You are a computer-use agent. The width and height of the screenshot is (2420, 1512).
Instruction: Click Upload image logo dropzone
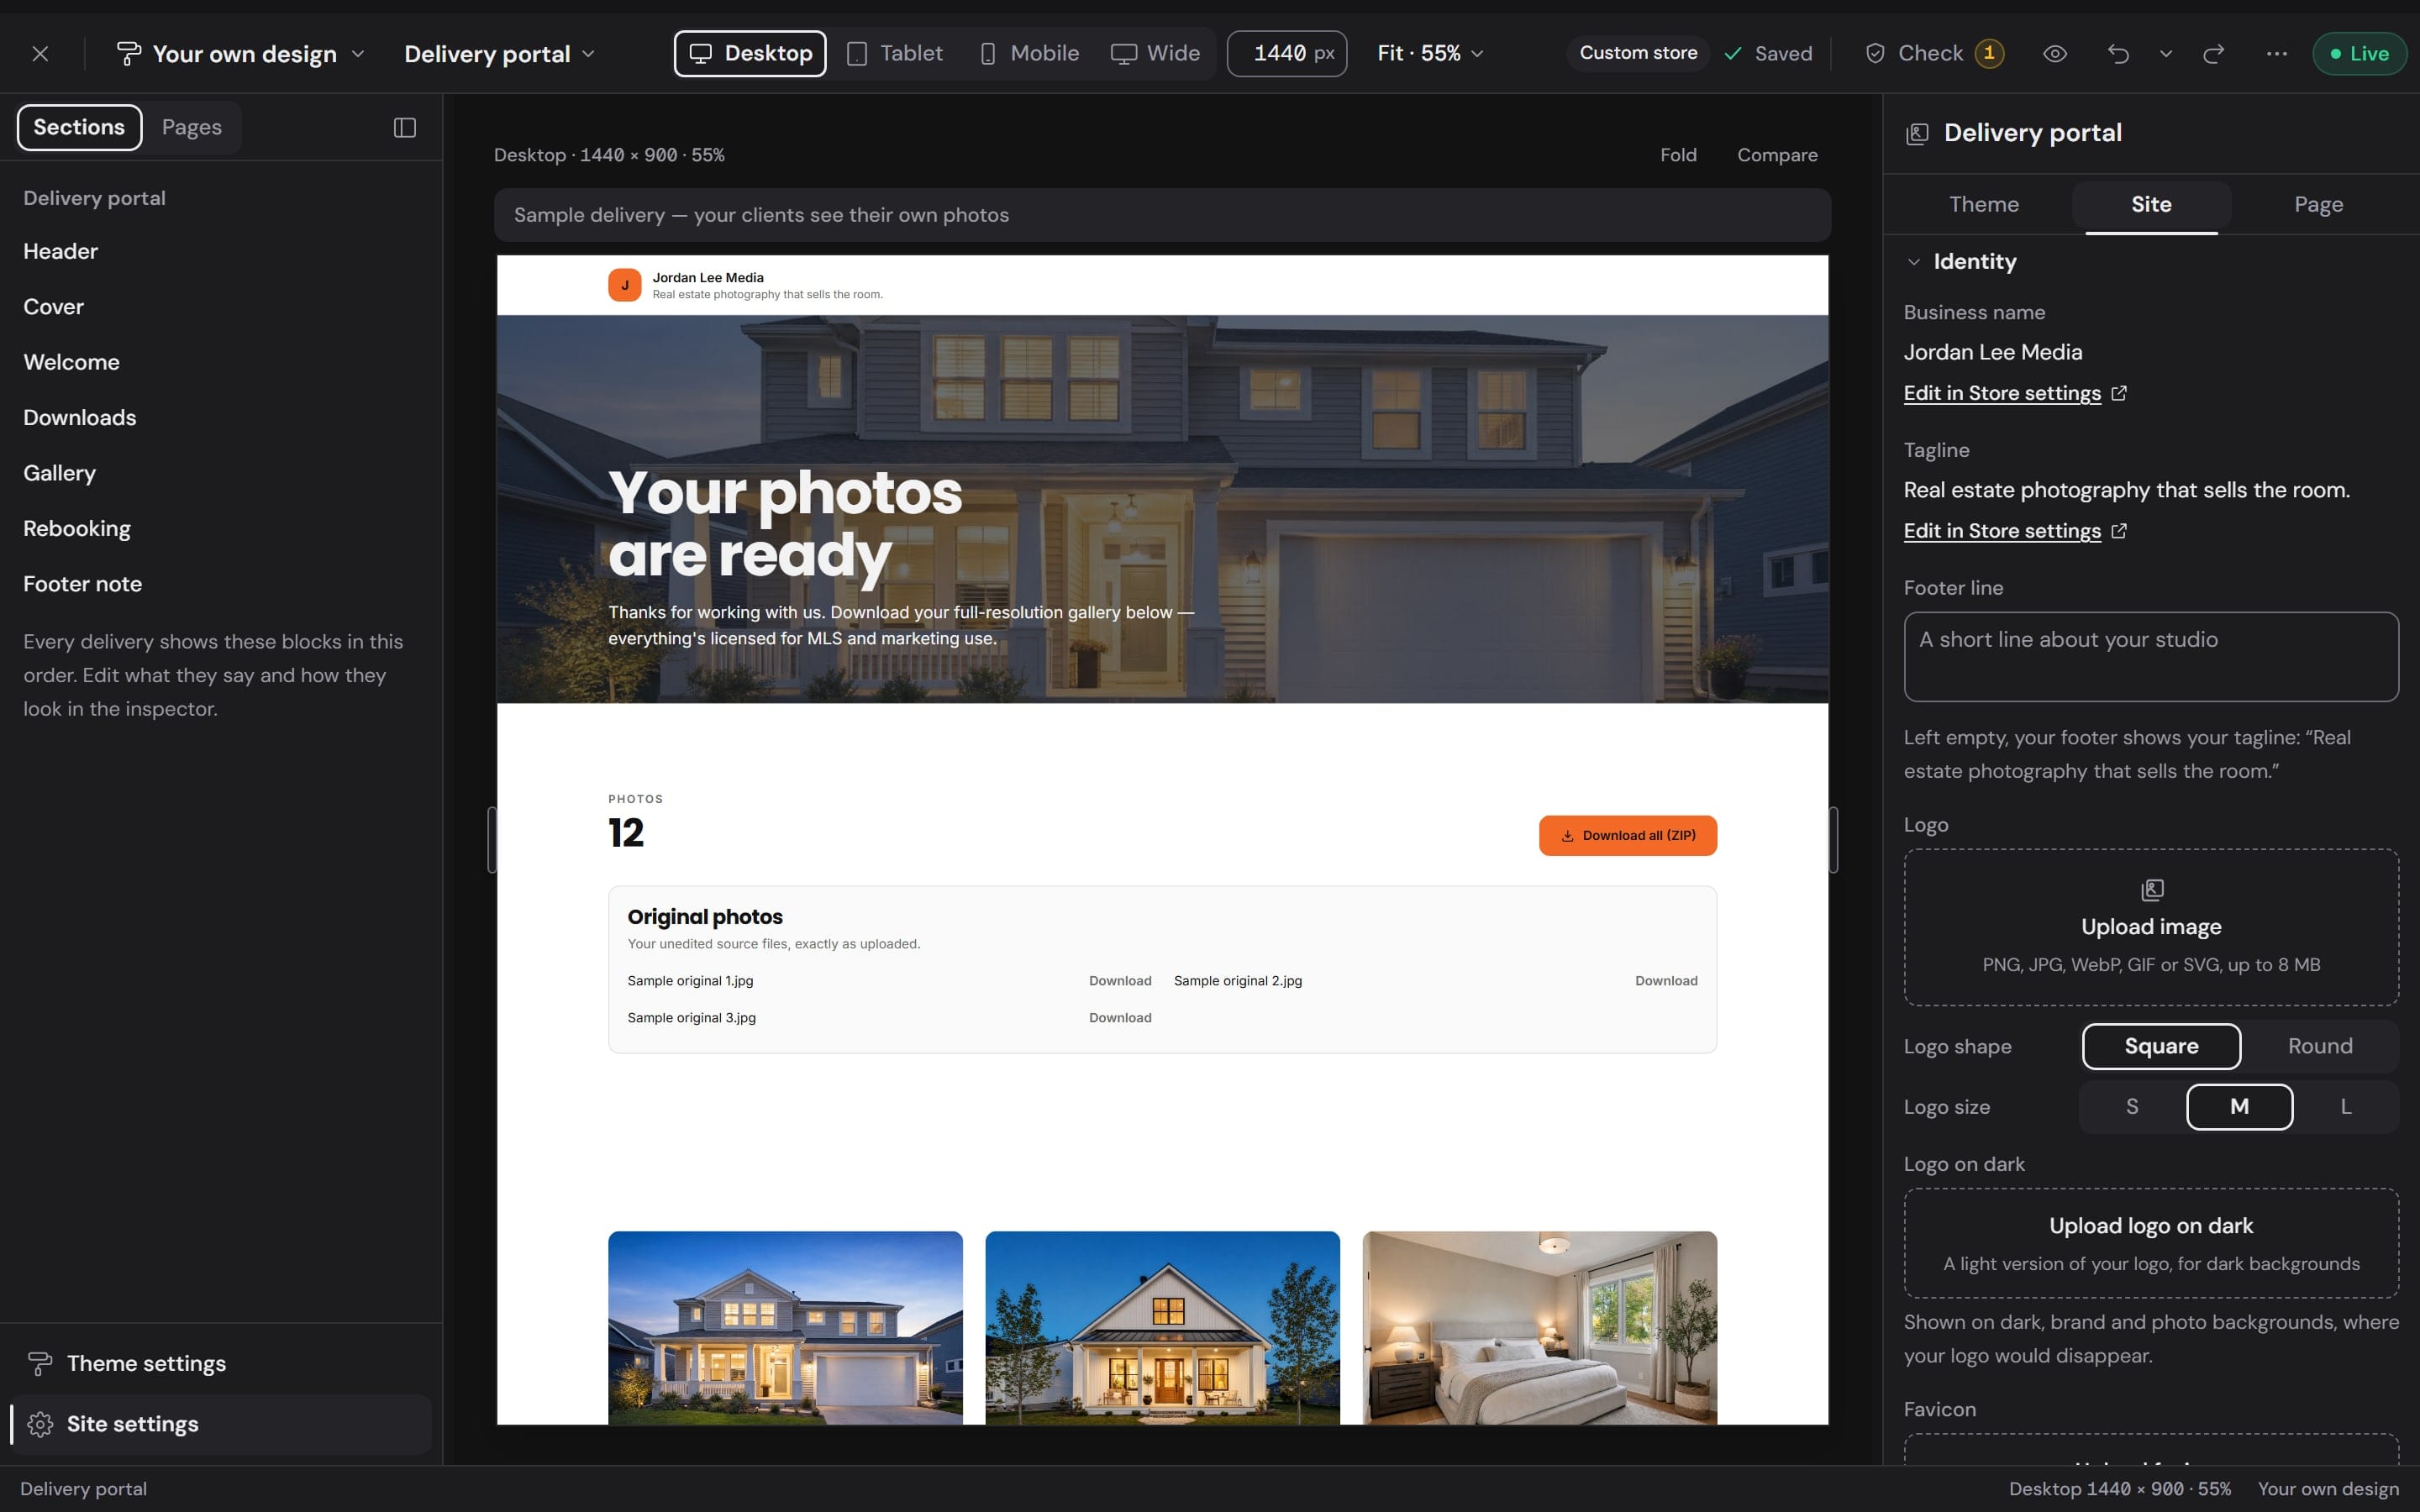[2151, 927]
